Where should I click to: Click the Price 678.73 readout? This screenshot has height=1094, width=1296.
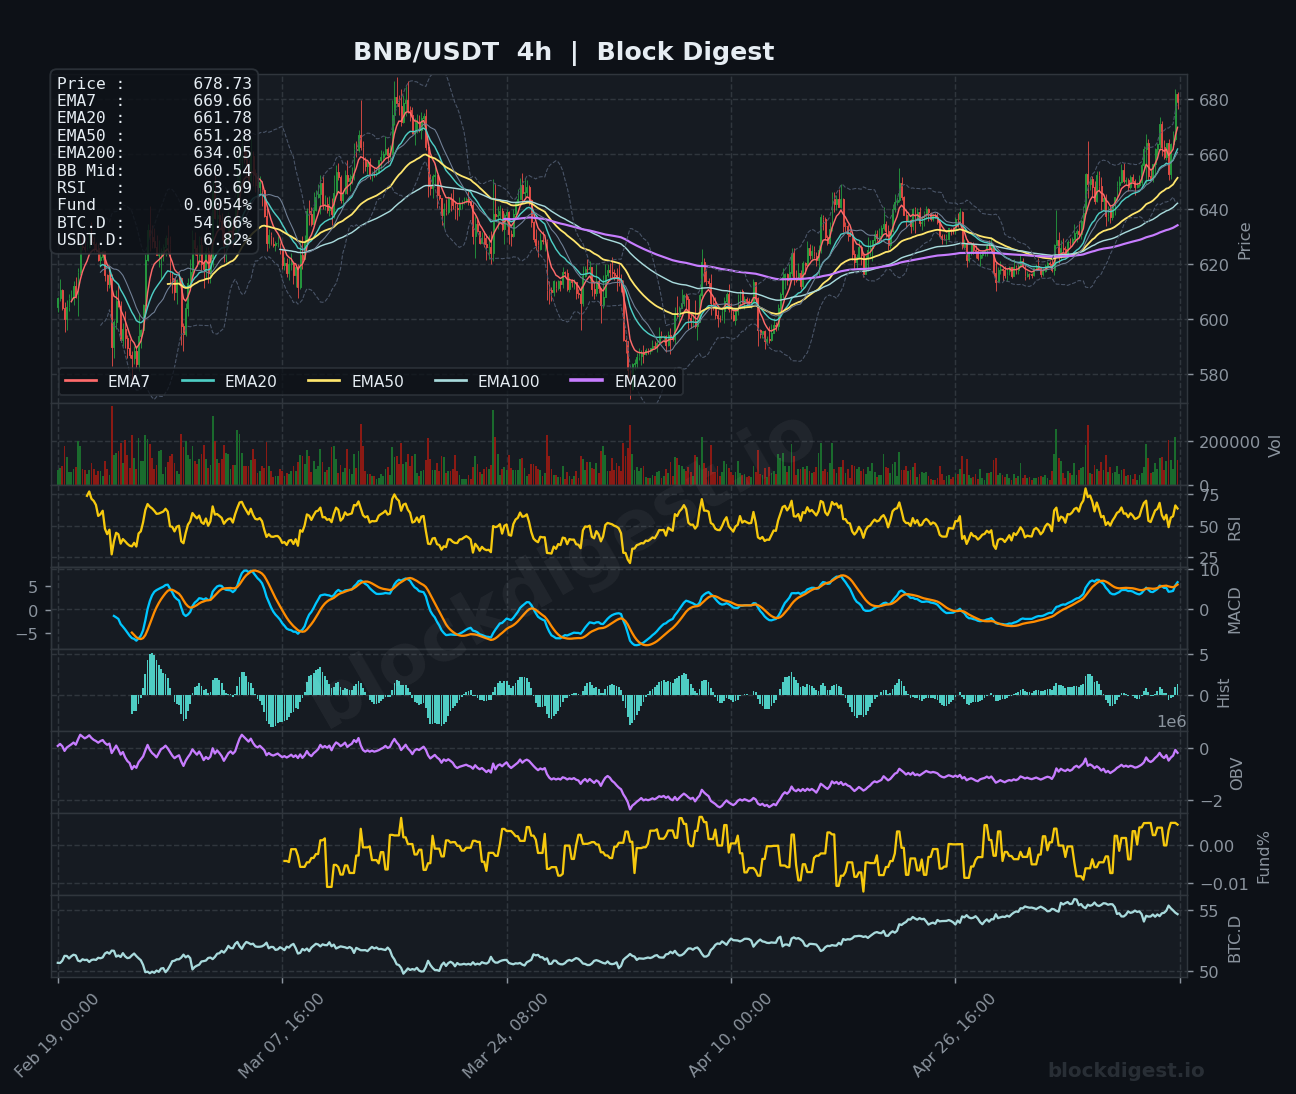point(154,84)
